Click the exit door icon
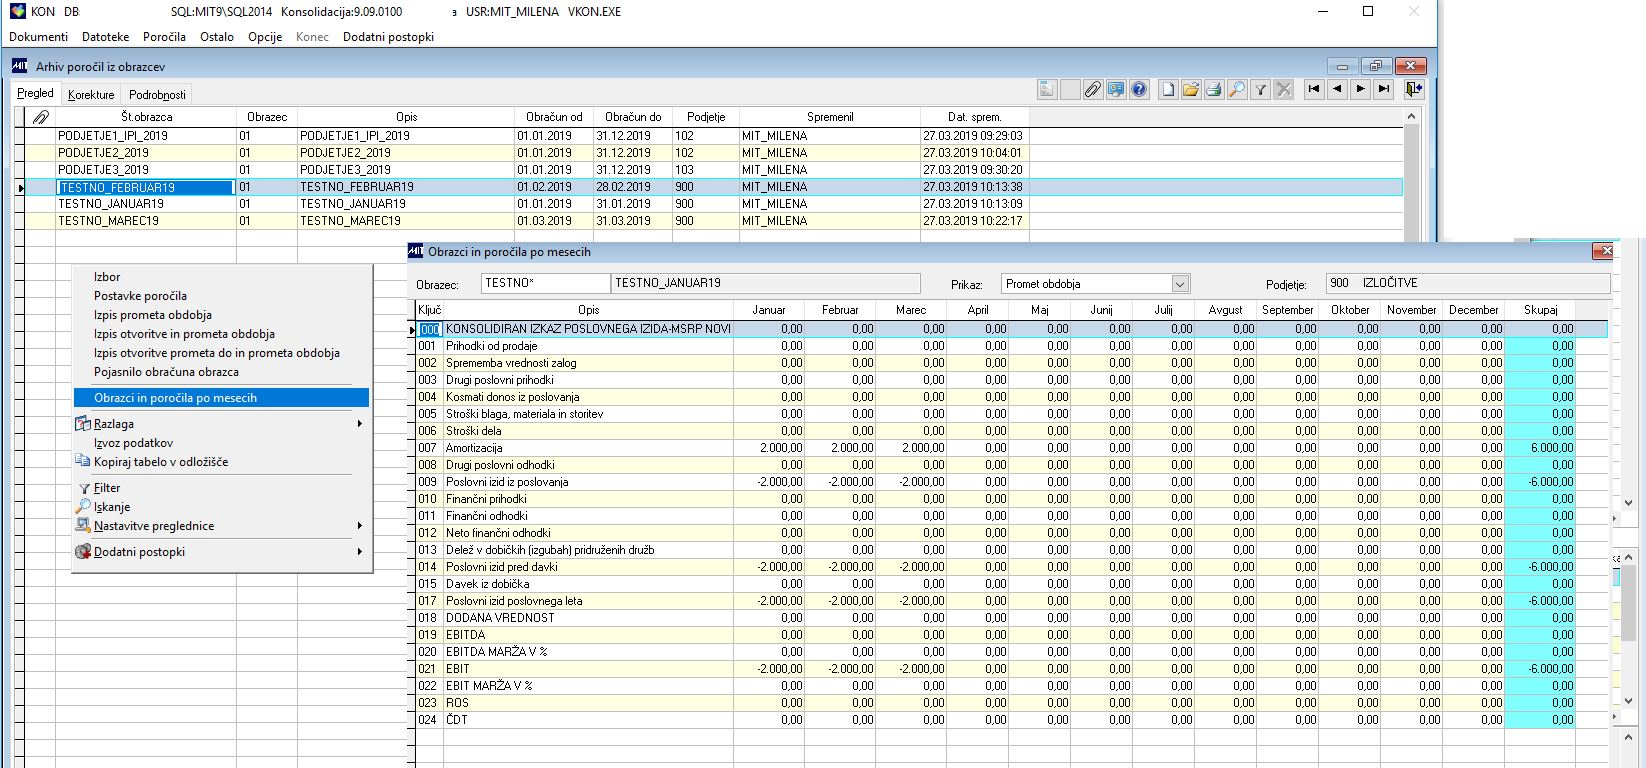 pyautogui.click(x=1413, y=90)
